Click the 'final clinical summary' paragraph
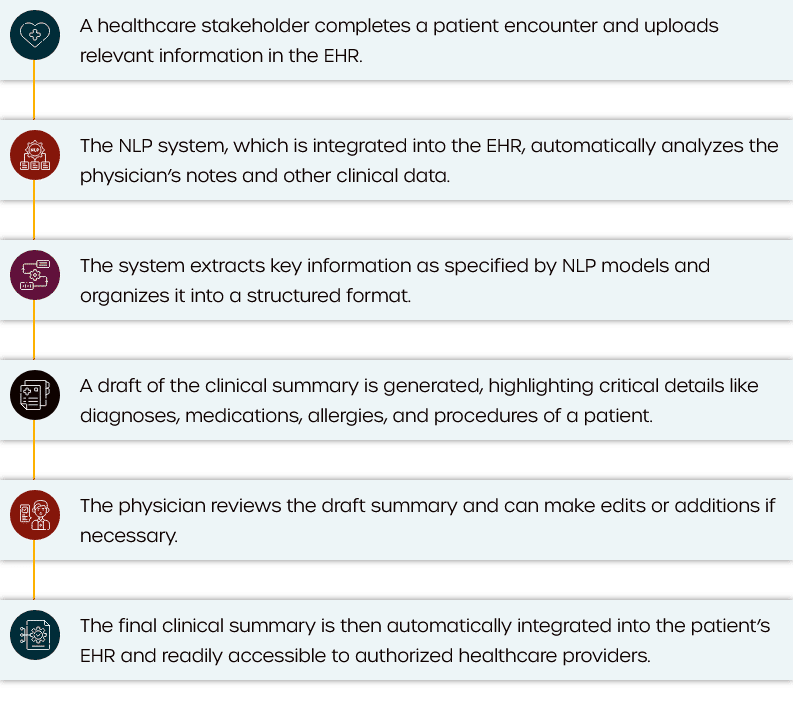Screen dimensions: 793x720 (425, 640)
